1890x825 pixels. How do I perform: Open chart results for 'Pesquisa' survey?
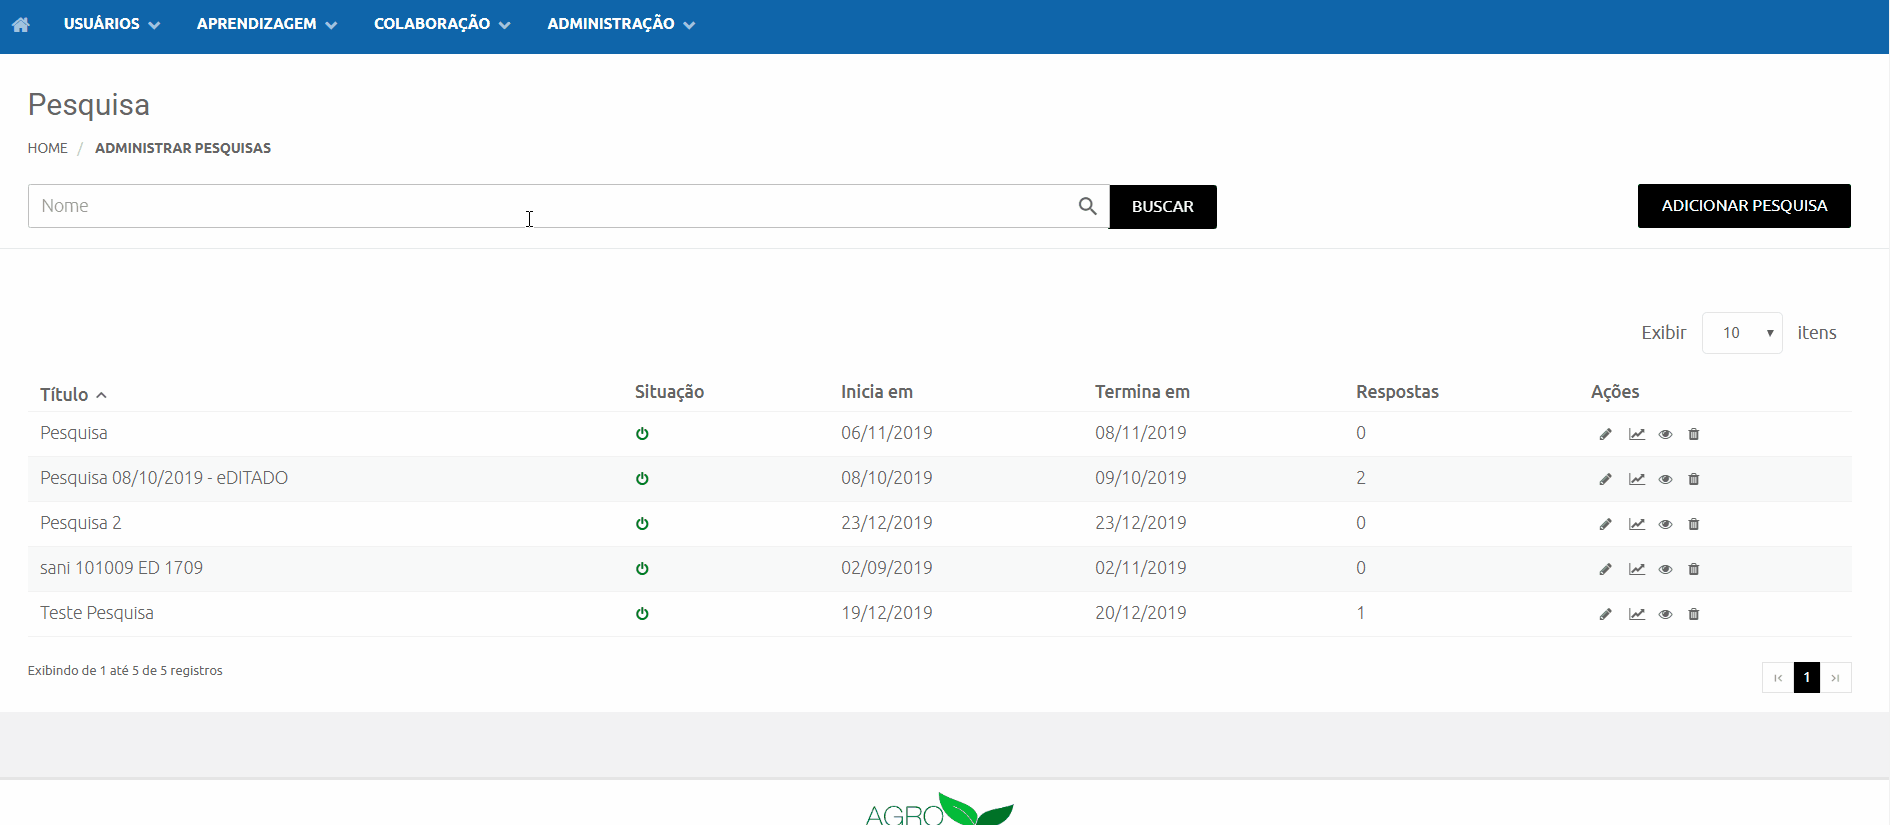1636,434
